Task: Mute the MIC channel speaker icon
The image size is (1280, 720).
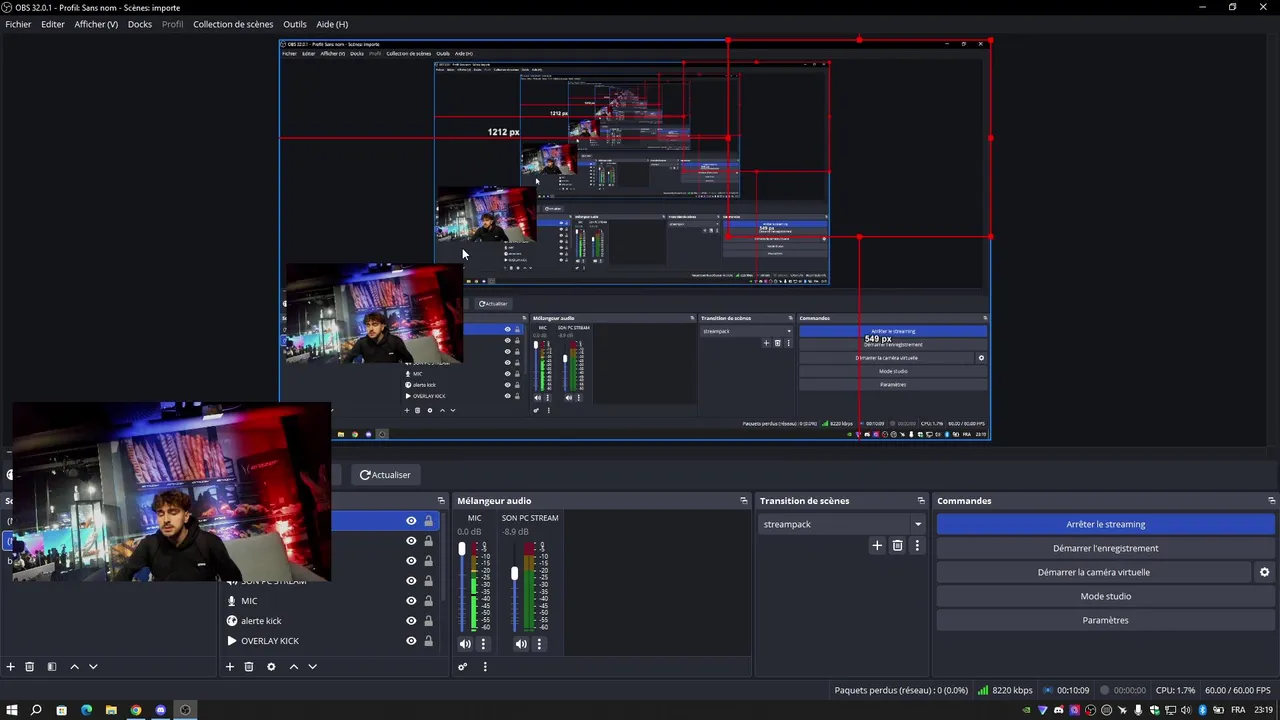Action: click(465, 644)
